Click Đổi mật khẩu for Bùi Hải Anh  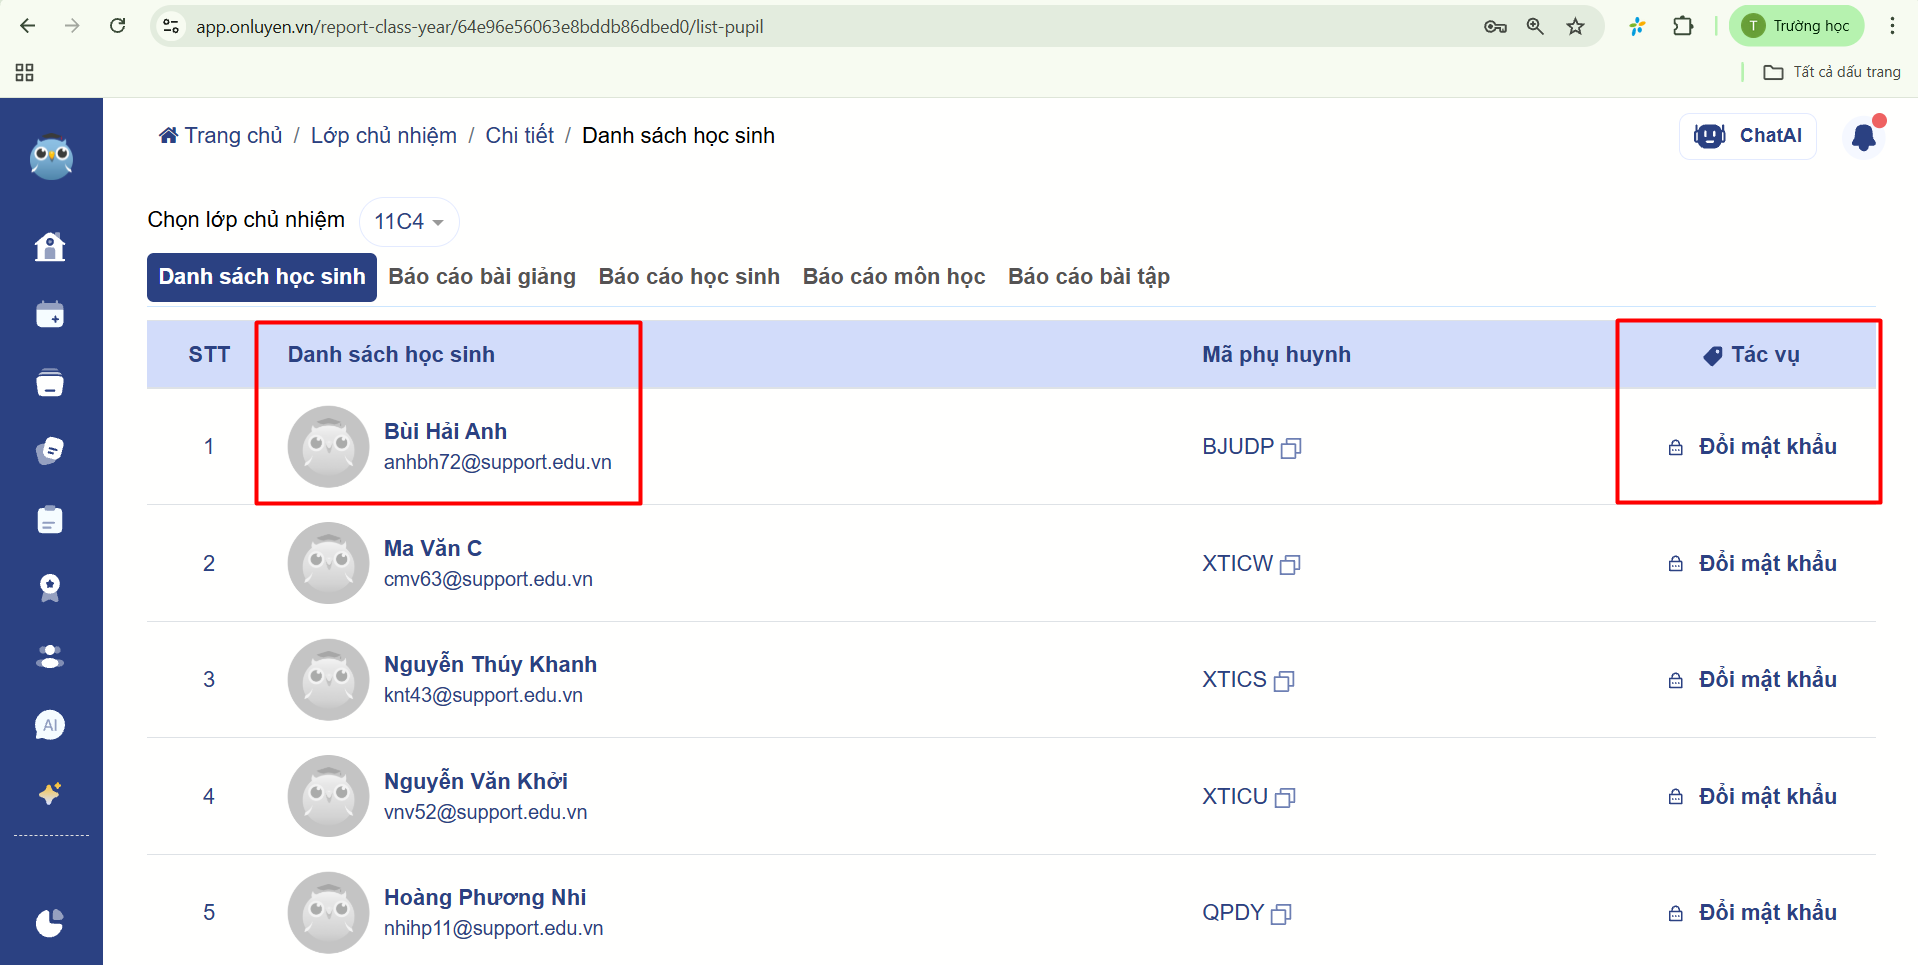pos(1766,447)
